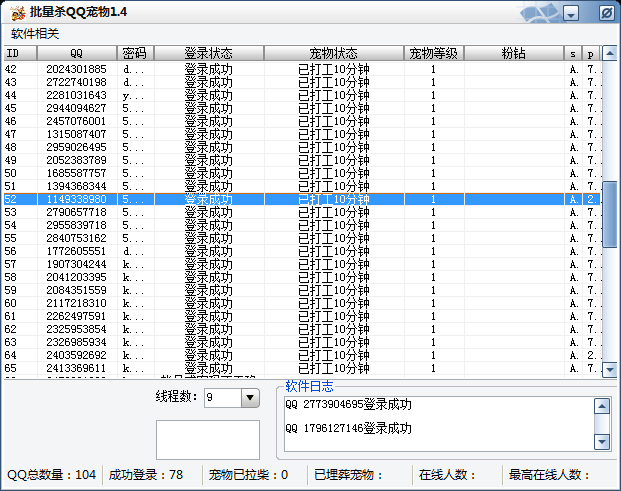Viewport: 621px width, 491px height.
Task: Select row with QQ 2281031643
Action: 302,95
